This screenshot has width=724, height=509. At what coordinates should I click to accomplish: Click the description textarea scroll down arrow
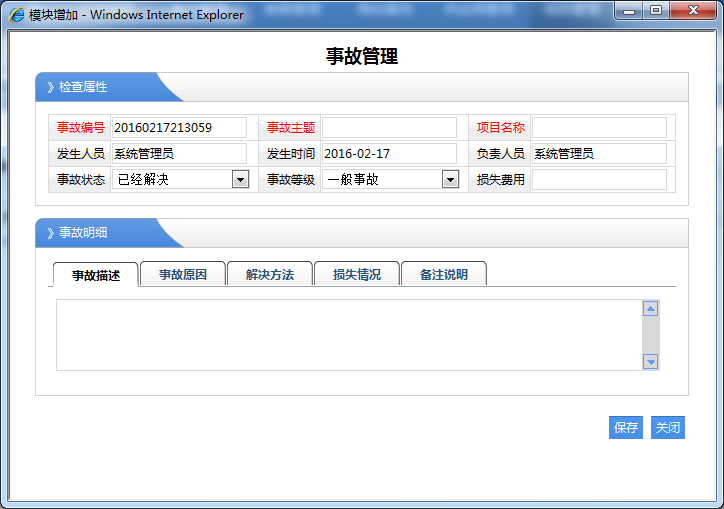coord(651,361)
